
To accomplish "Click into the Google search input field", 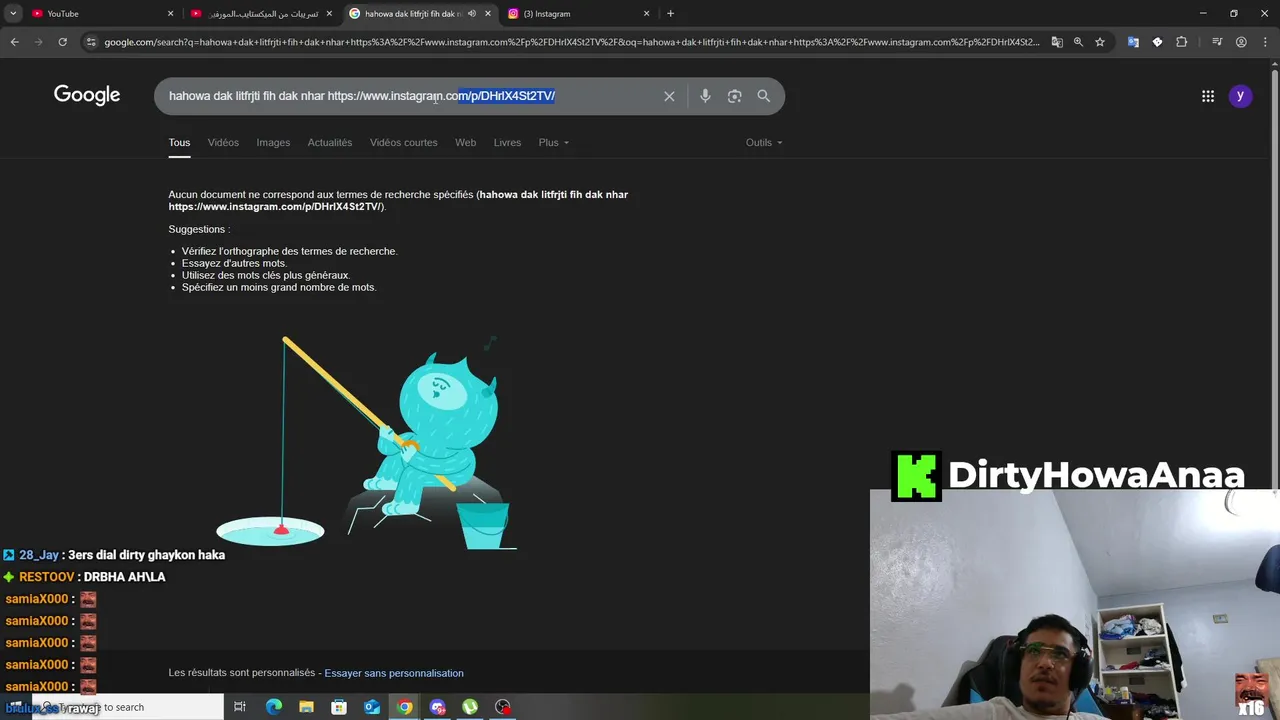I will coord(410,96).
